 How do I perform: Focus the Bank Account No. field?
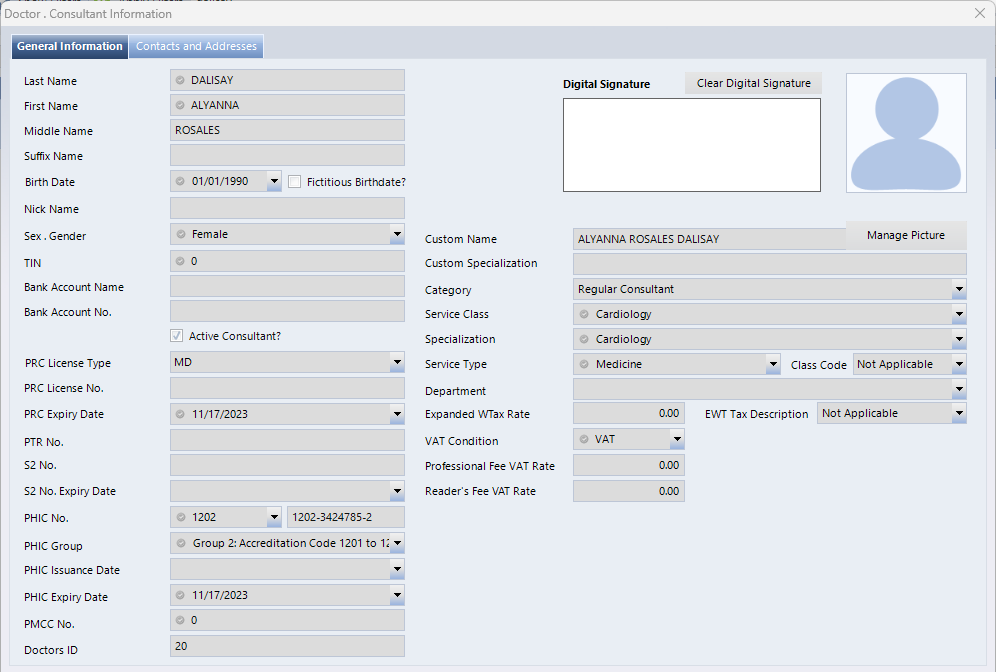tap(287, 311)
